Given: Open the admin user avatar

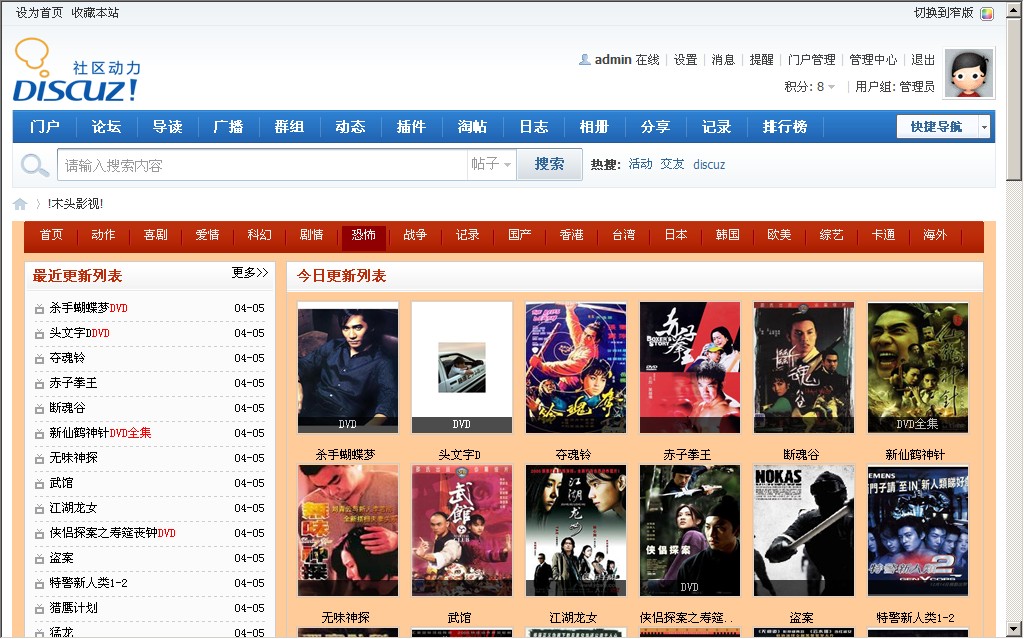Looking at the screenshot, I should [969, 73].
